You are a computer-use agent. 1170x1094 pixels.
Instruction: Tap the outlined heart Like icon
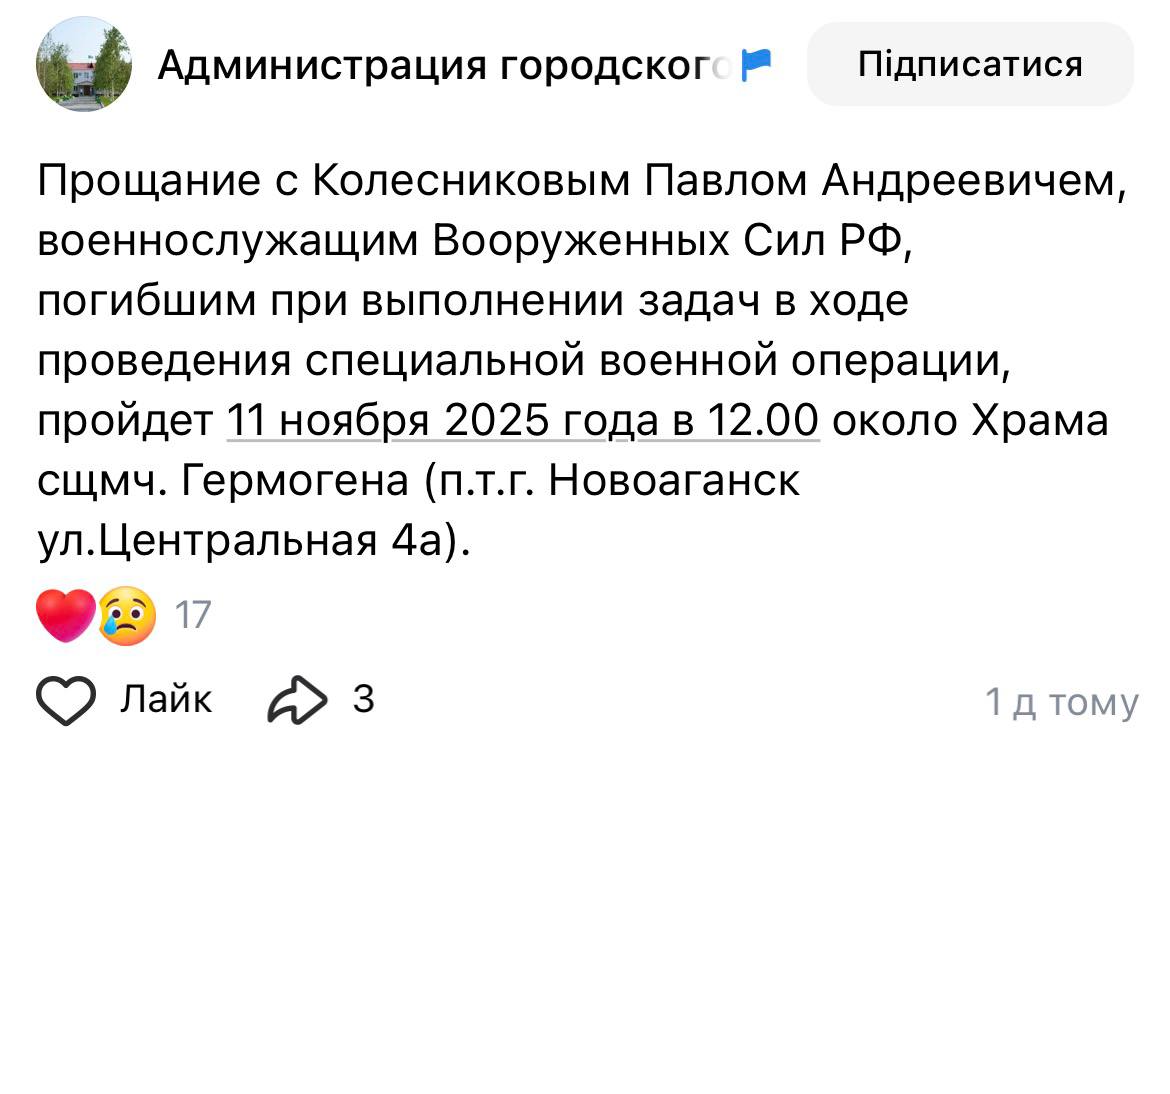(x=66, y=700)
